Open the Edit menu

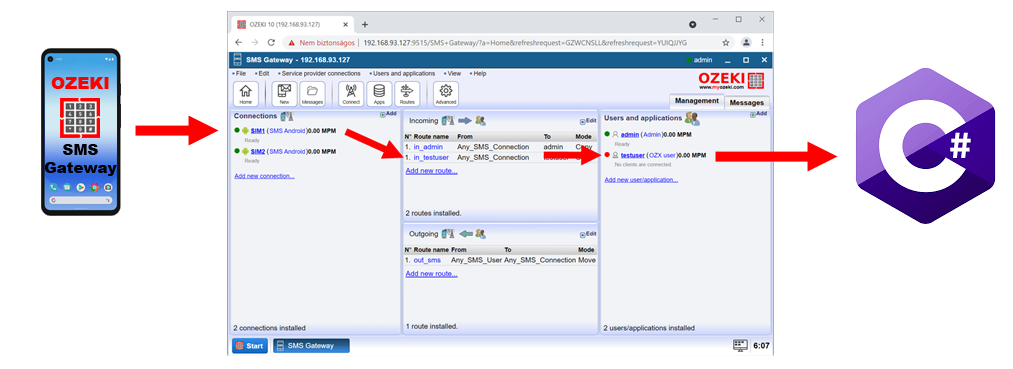(262, 74)
